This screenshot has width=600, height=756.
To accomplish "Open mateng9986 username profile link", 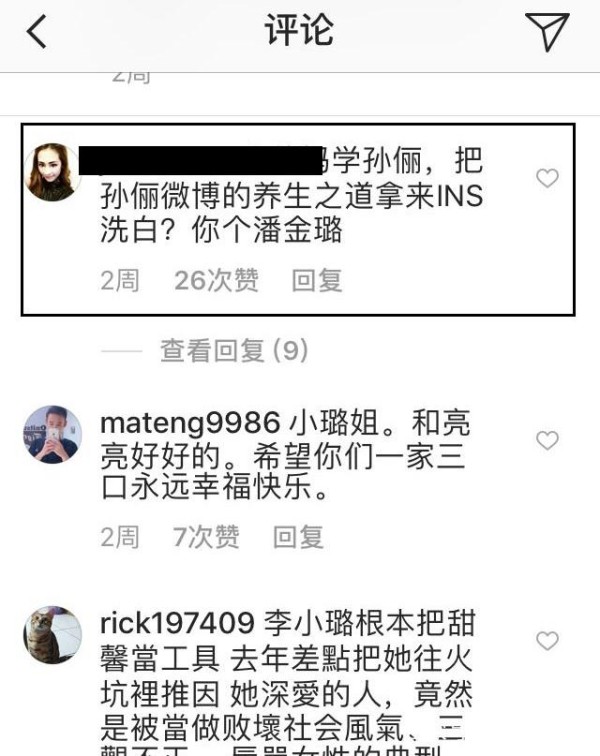I will (x=190, y=423).
